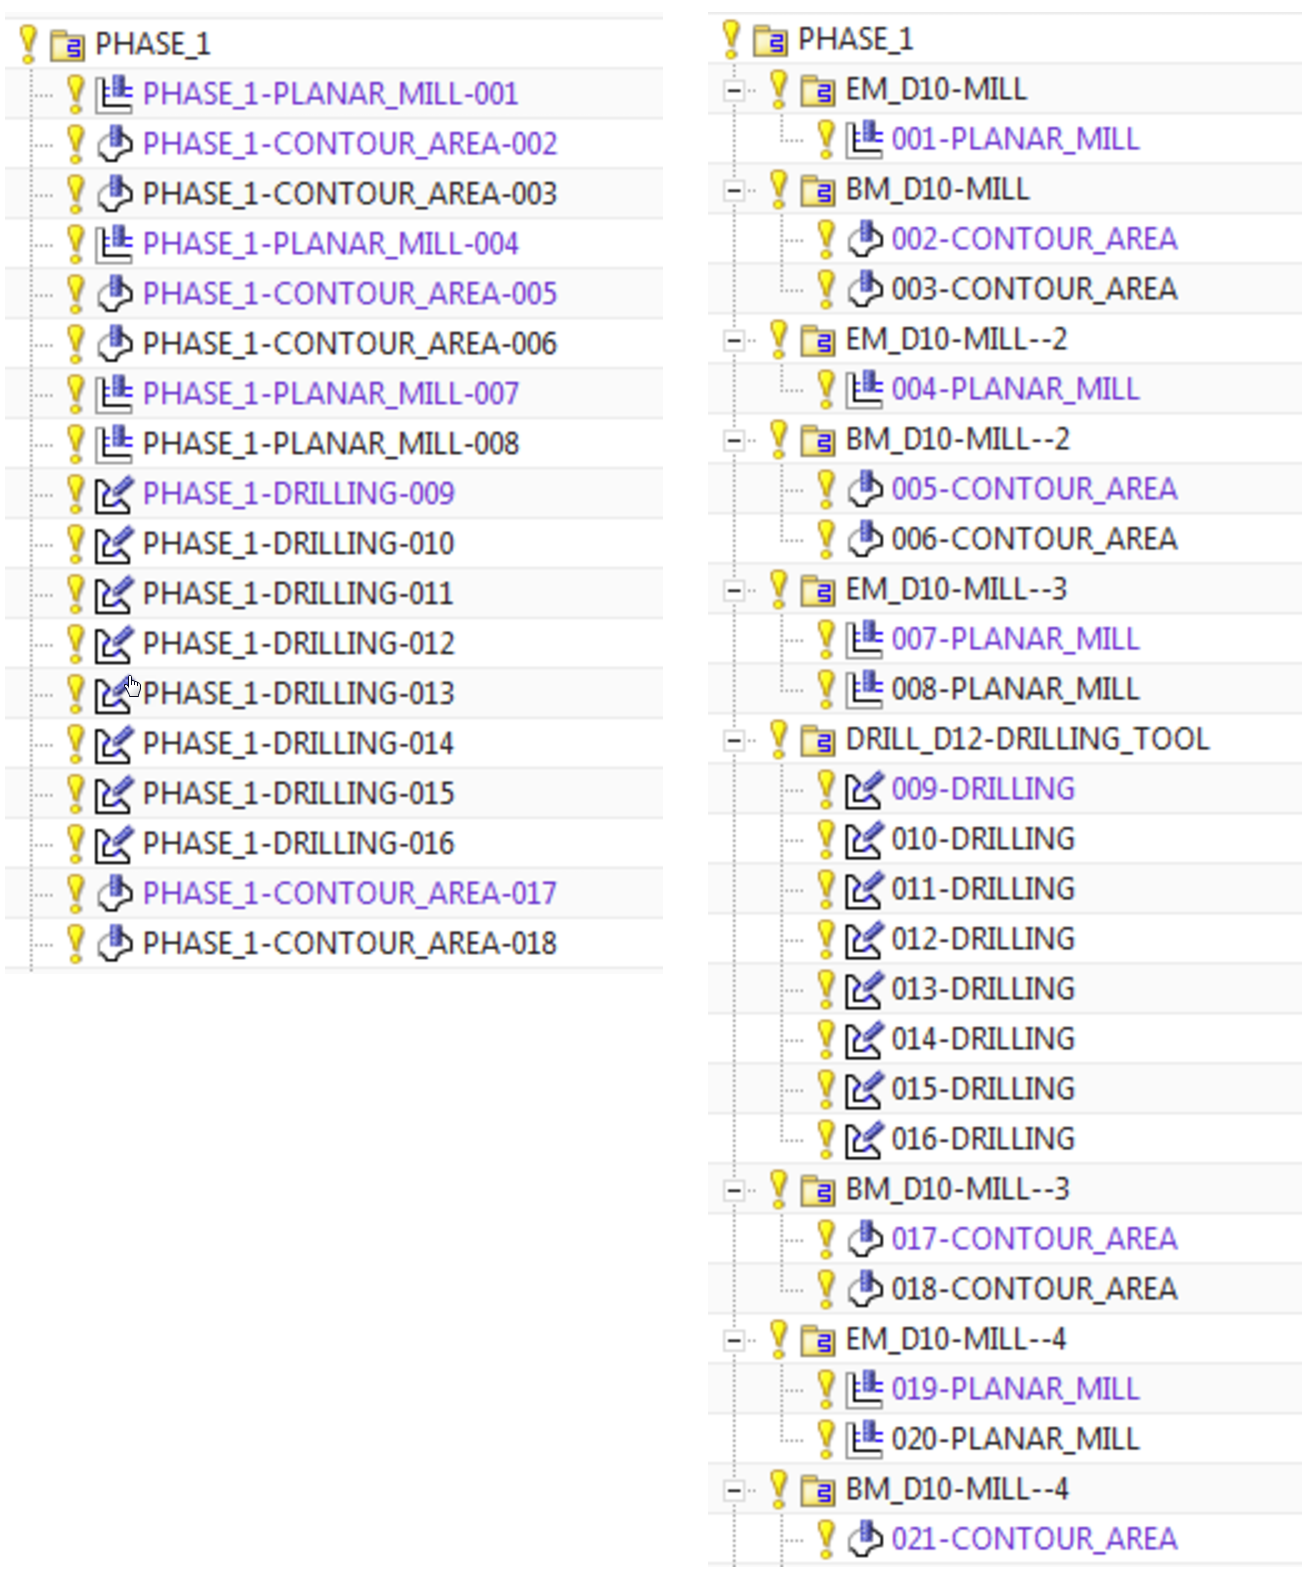Screen dimensions: 1302x1586
Task: Click drilling icon of PHASE_1-DRILLING-009
Action: tap(114, 494)
